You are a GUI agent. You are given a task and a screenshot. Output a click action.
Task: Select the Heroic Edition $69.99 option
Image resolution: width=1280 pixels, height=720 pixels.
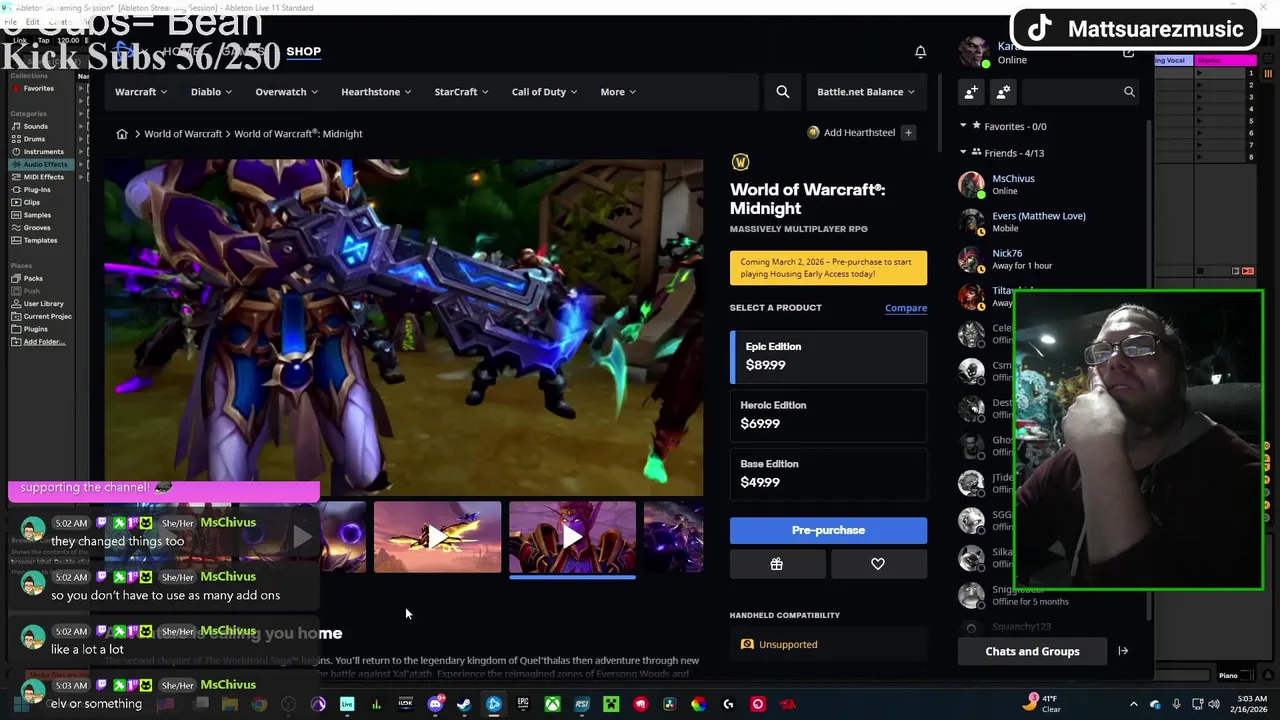point(828,415)
